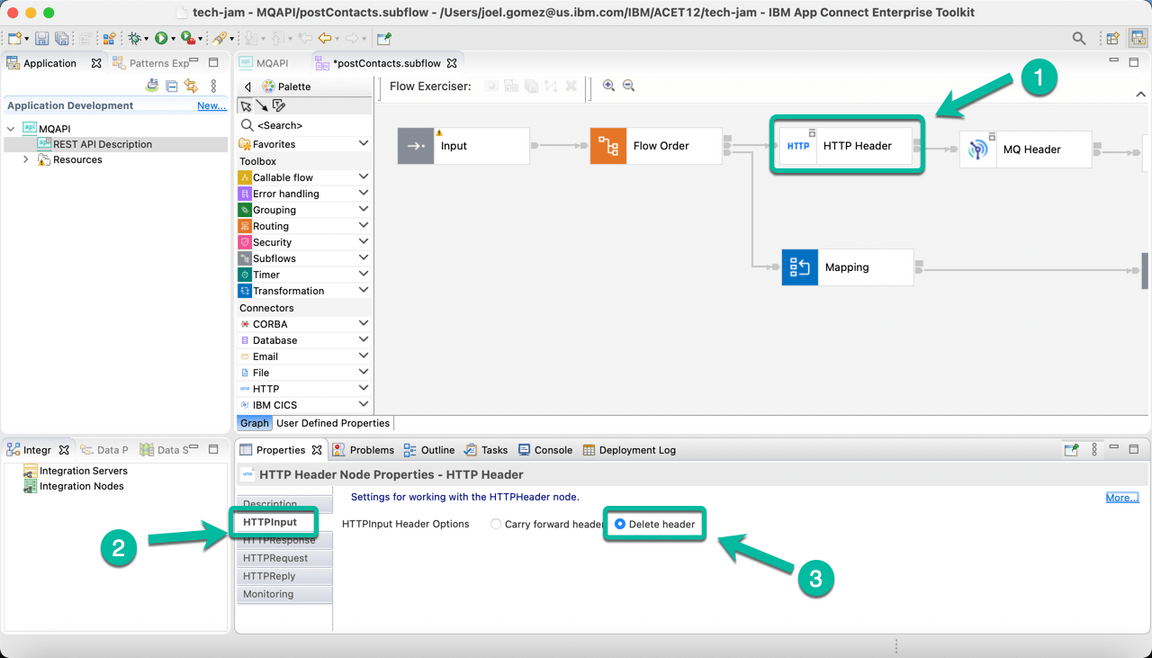Select Carry forward headers option

(495, 523)
